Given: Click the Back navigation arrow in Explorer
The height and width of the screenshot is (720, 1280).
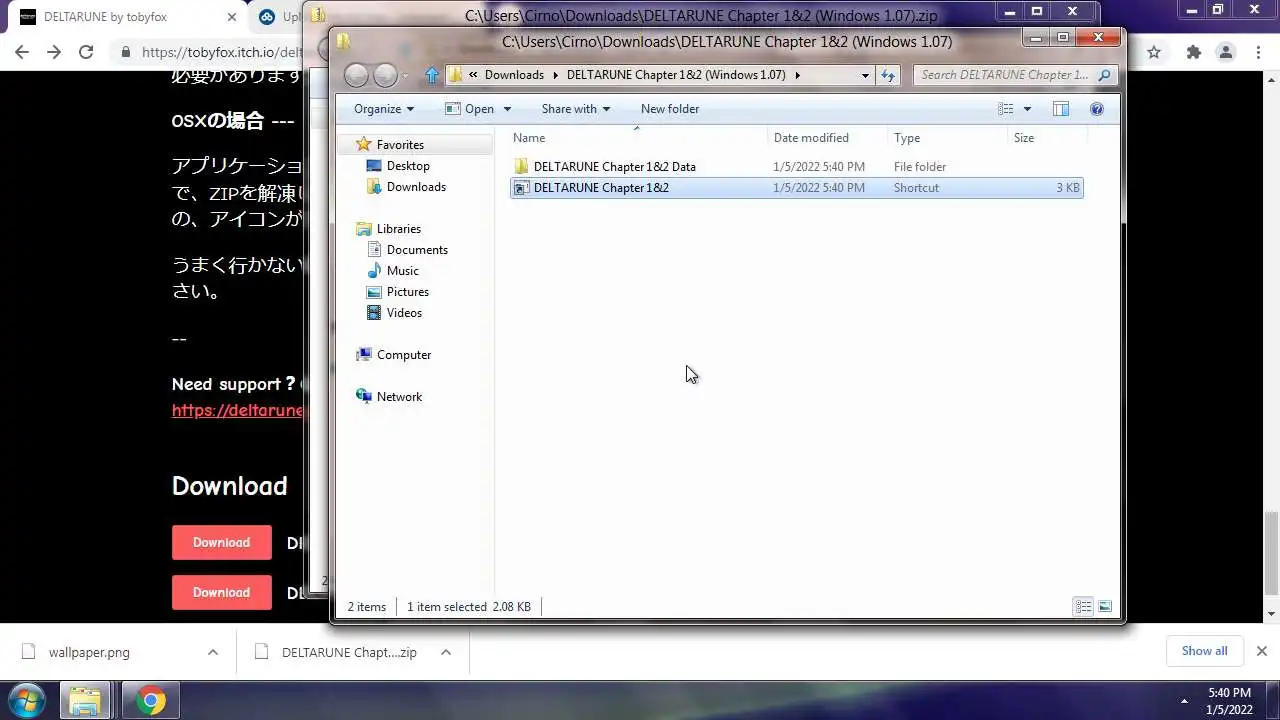Looking at the screenshot, I should click(356, 75).
